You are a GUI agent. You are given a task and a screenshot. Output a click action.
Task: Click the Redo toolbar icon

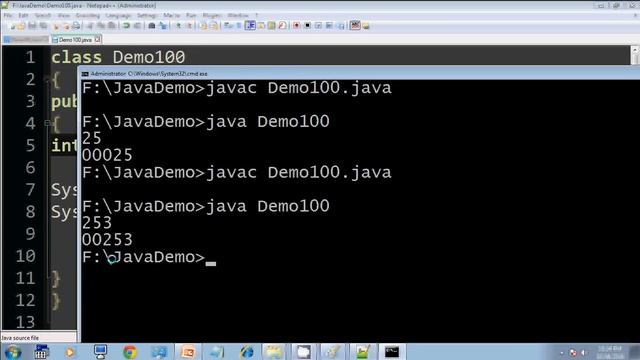pos(138,26)
